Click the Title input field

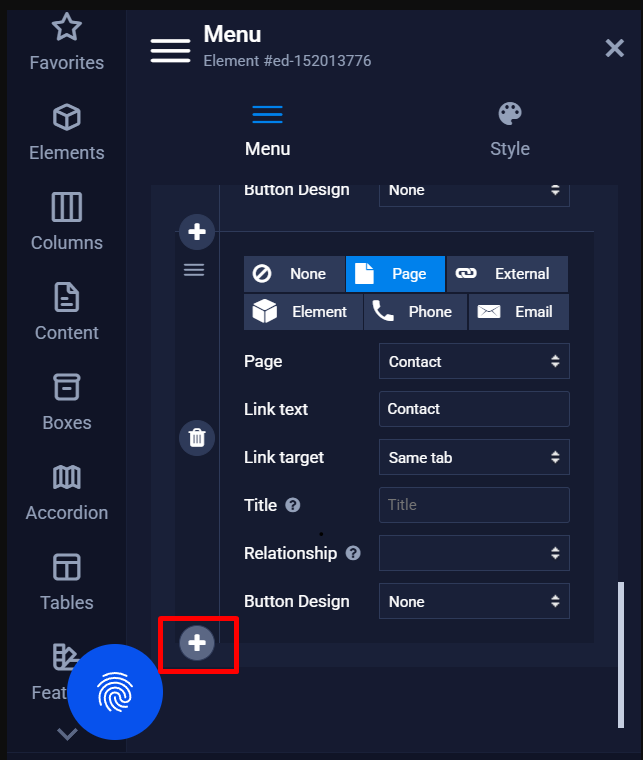(474, 505)
